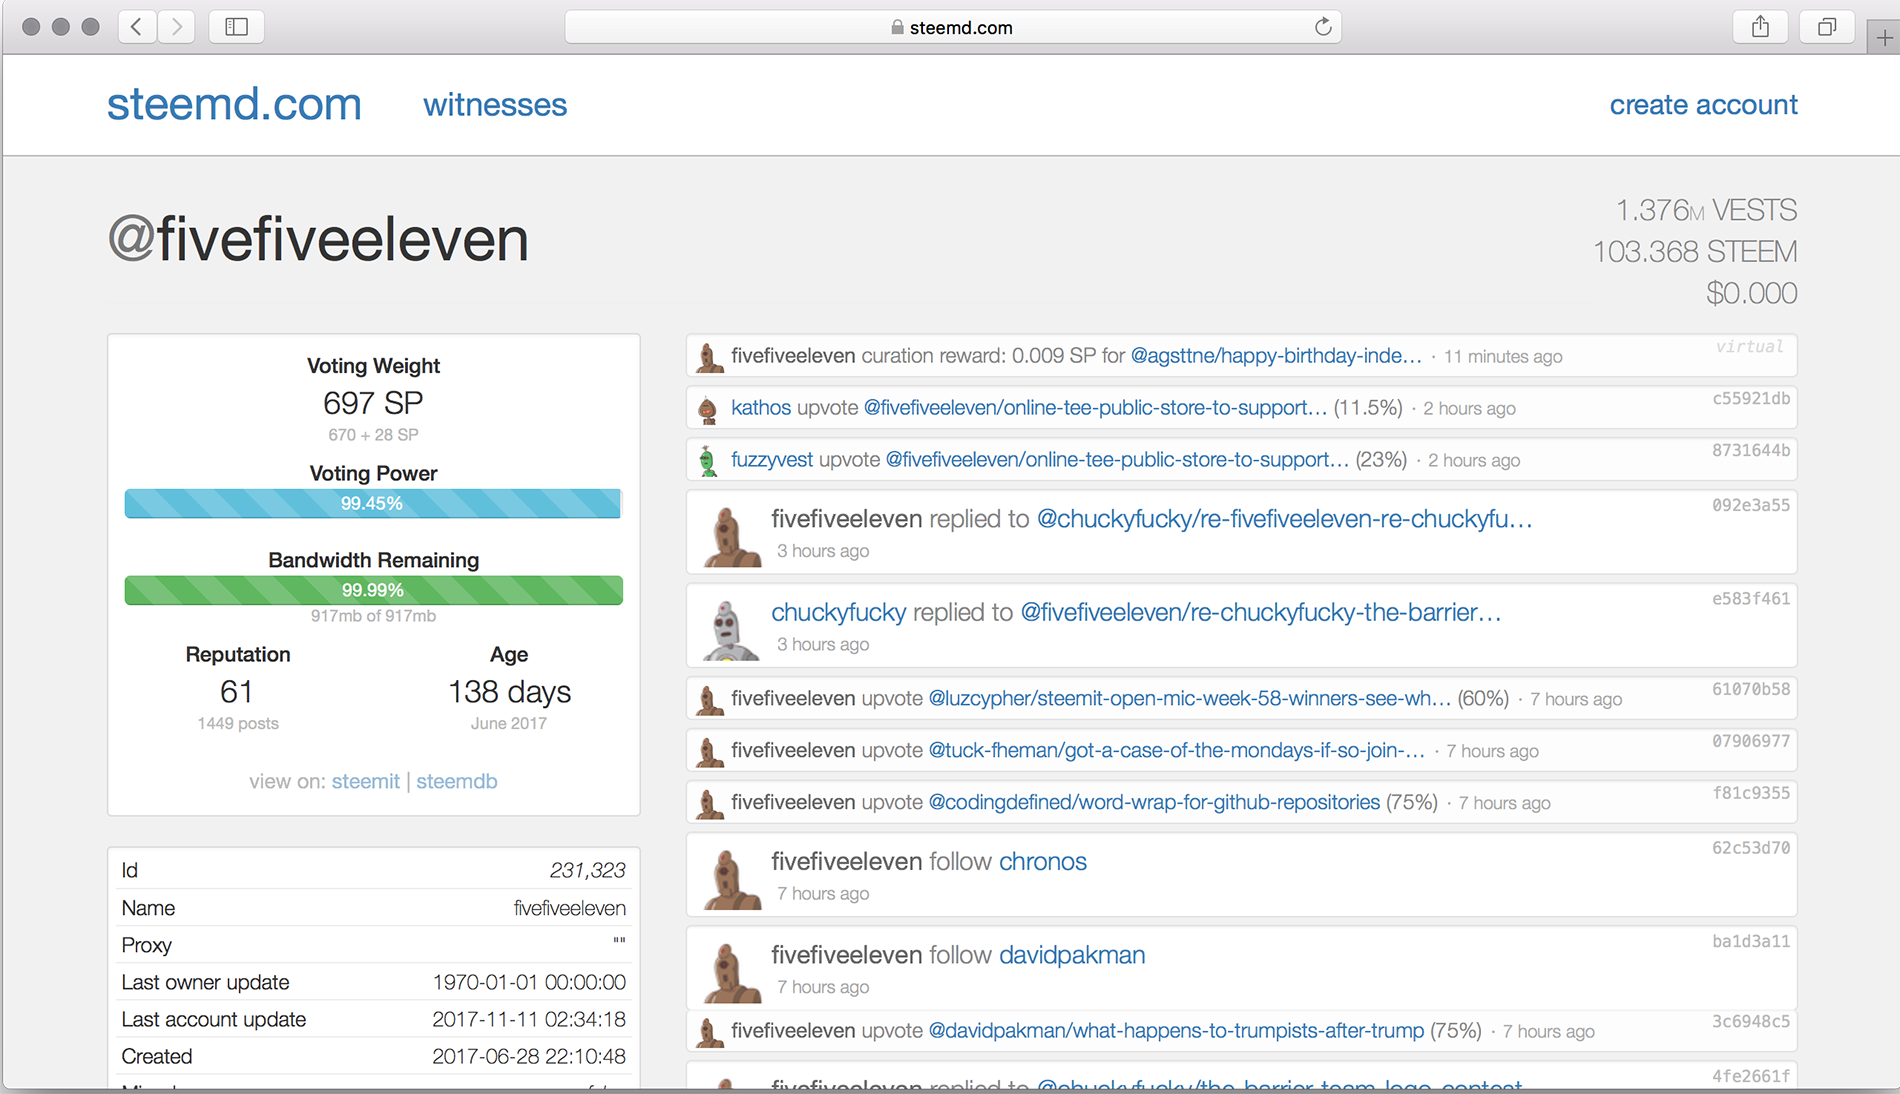Click avatar in follow chronos row
The width and height of the screenshot is (1900, 1094).
(731, 879)
